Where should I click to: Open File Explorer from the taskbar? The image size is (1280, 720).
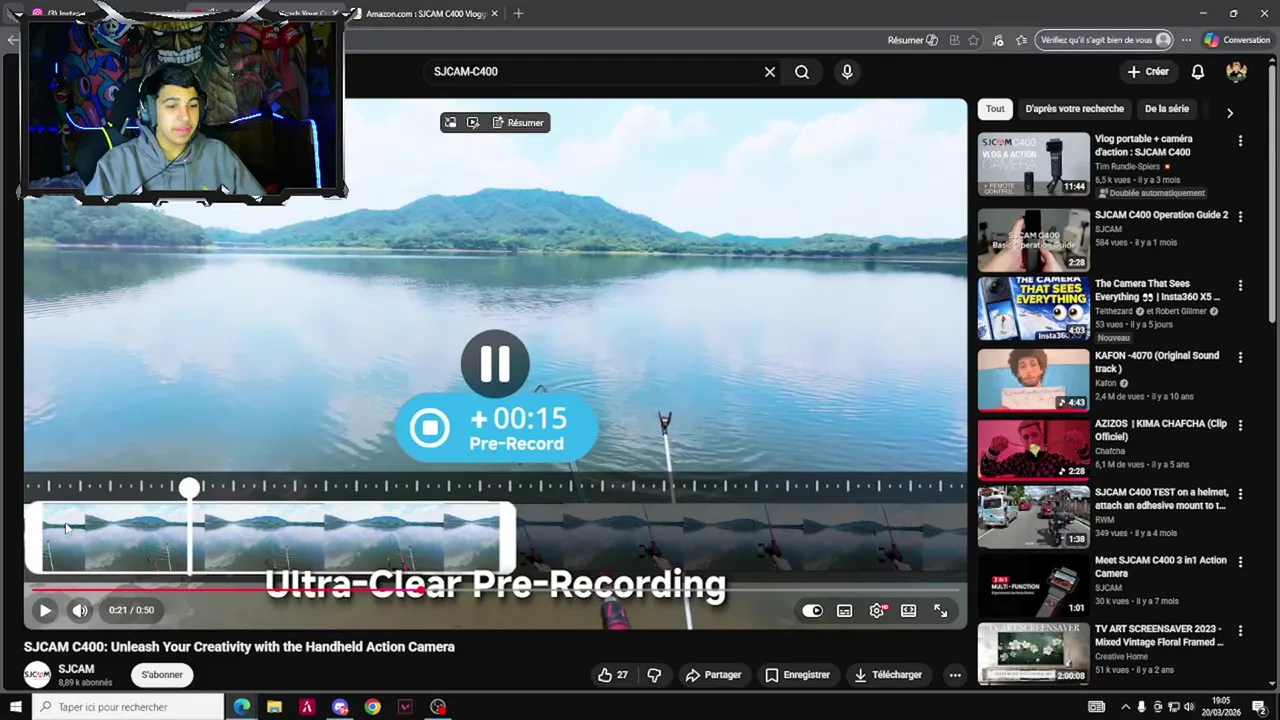click(x=274, y=707)
